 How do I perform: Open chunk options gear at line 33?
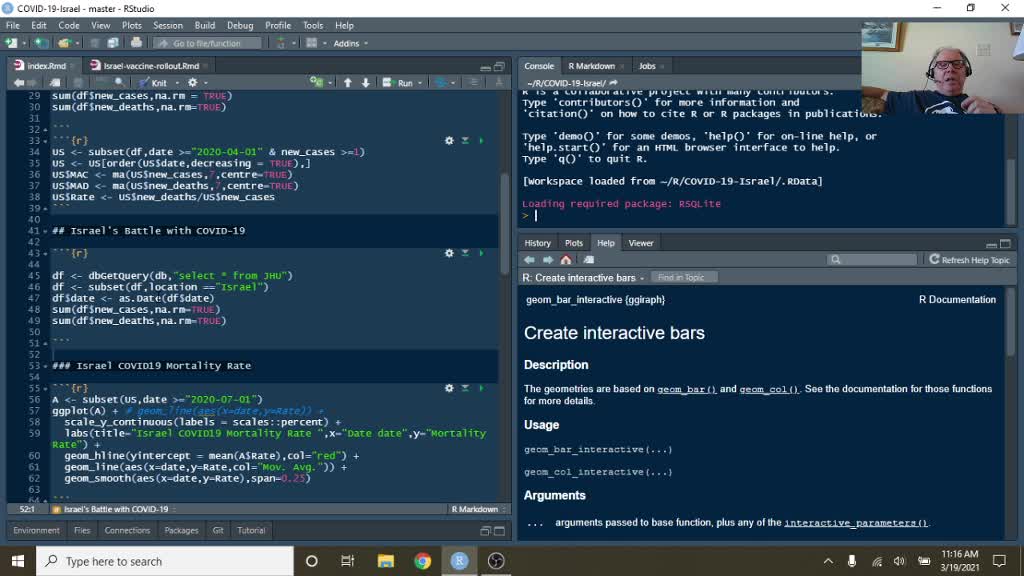tap(449, 140)
